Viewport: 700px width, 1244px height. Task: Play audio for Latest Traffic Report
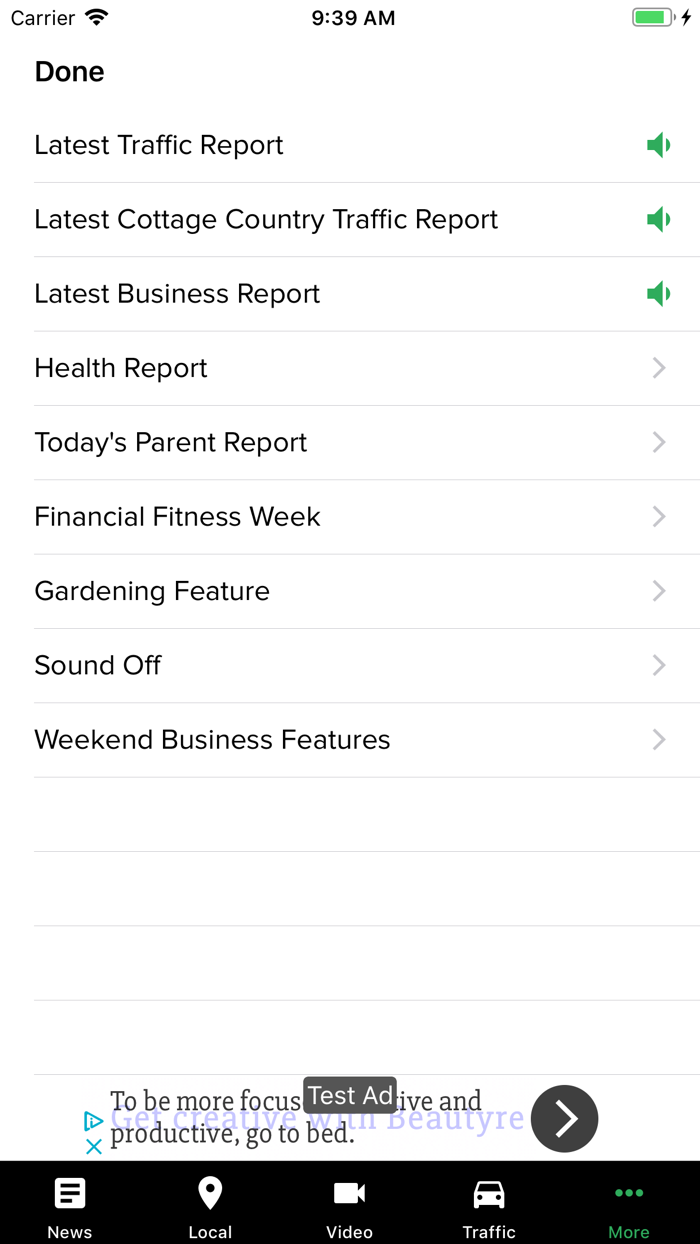[658, 146]
